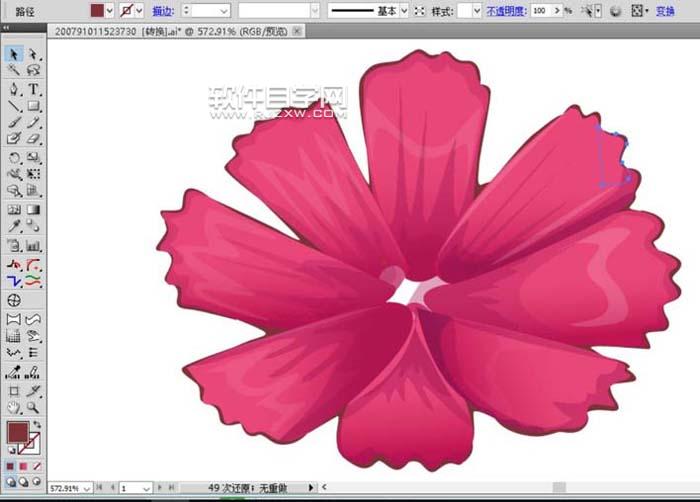
Task: Open the fill color dropdown in control bar
Action: [111, 10]
